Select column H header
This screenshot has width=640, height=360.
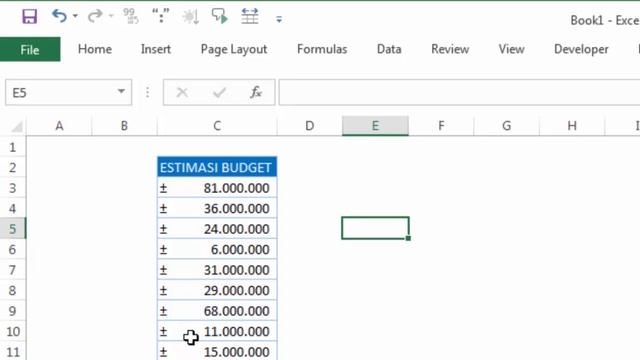click(572, 126)
